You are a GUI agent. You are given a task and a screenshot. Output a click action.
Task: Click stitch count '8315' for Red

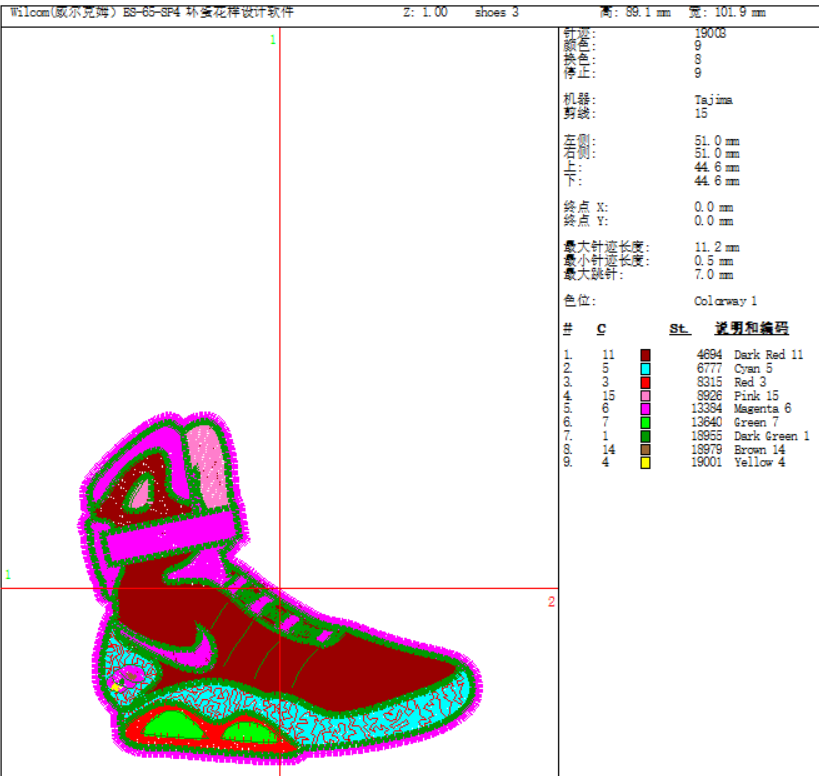709,382
